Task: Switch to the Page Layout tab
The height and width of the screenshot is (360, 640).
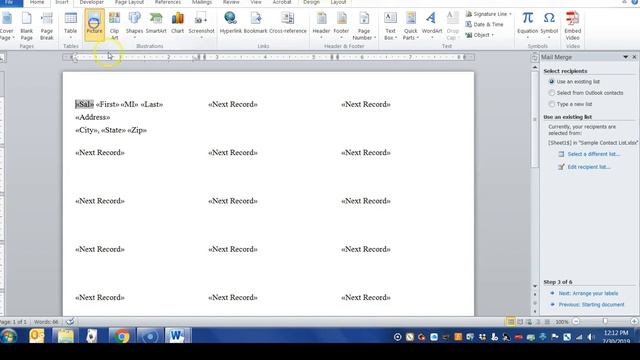Action: pos(129,2)
